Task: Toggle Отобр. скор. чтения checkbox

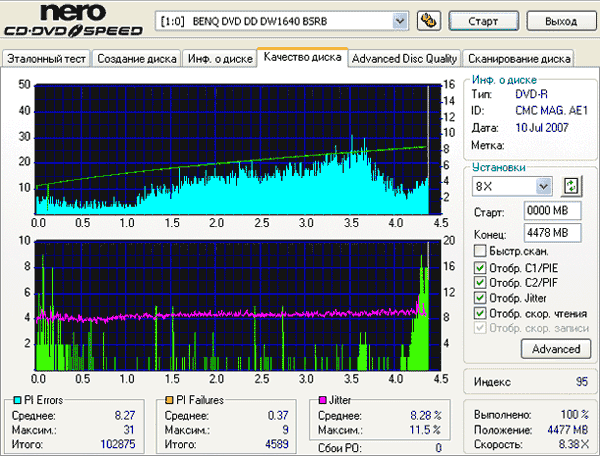Action: (x=480, y=313)
